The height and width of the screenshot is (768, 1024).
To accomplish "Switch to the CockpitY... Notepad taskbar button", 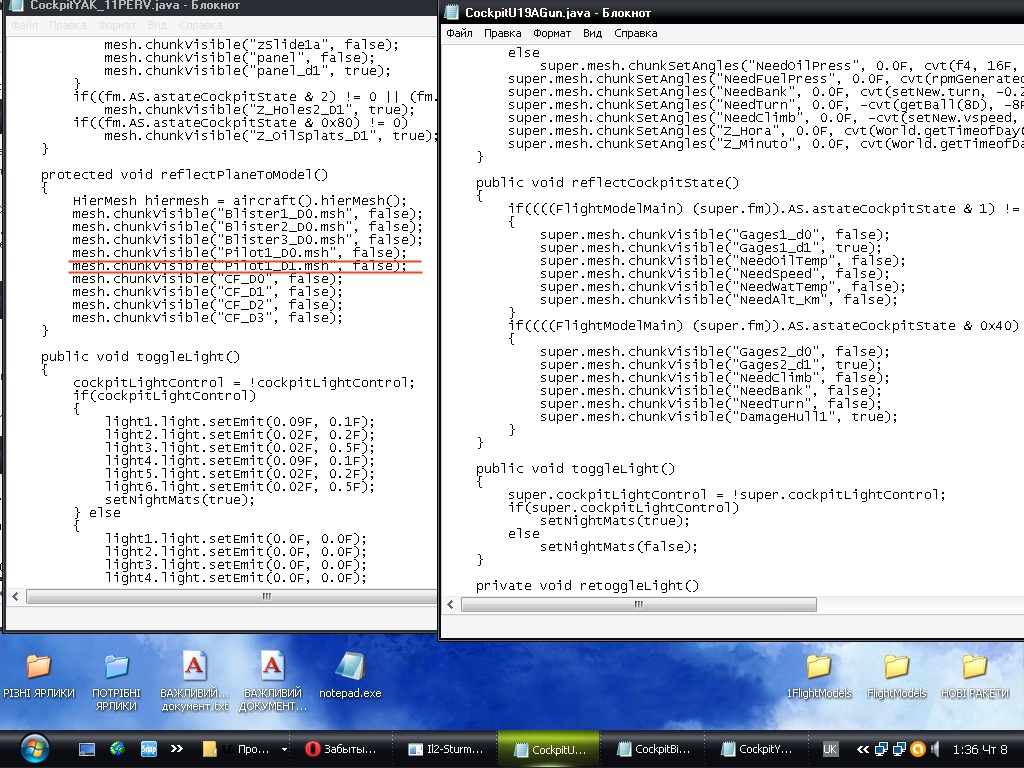I will coord(757,749).
